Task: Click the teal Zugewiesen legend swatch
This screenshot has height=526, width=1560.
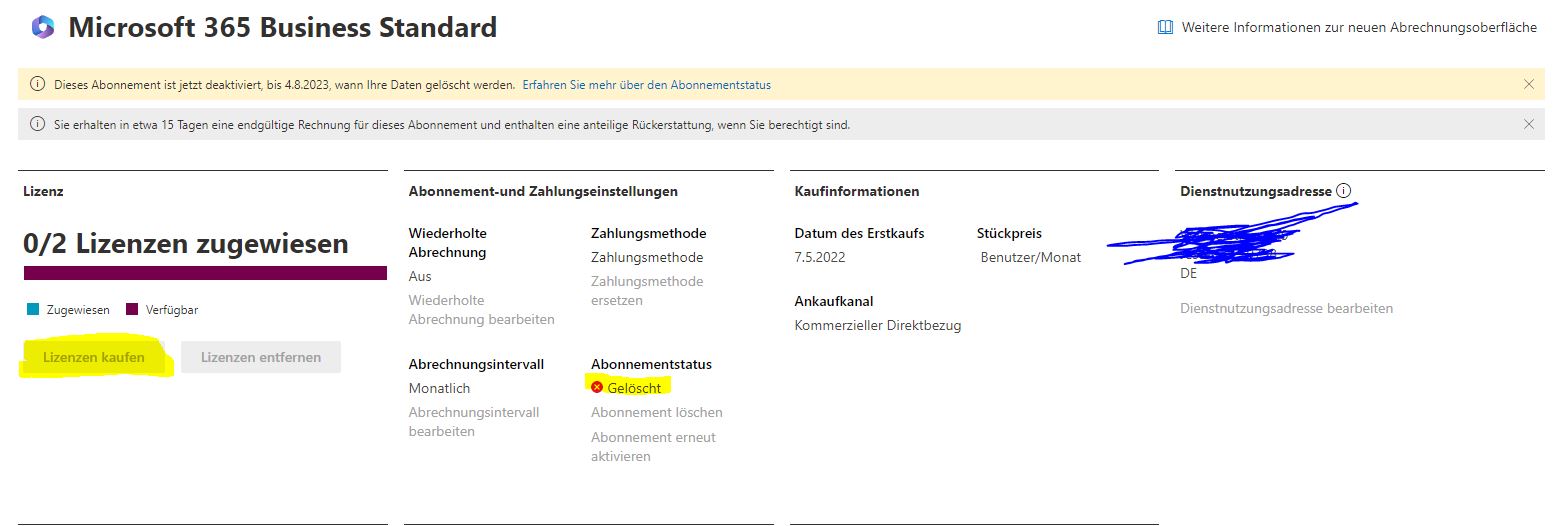Action: [x=33, y=310]
